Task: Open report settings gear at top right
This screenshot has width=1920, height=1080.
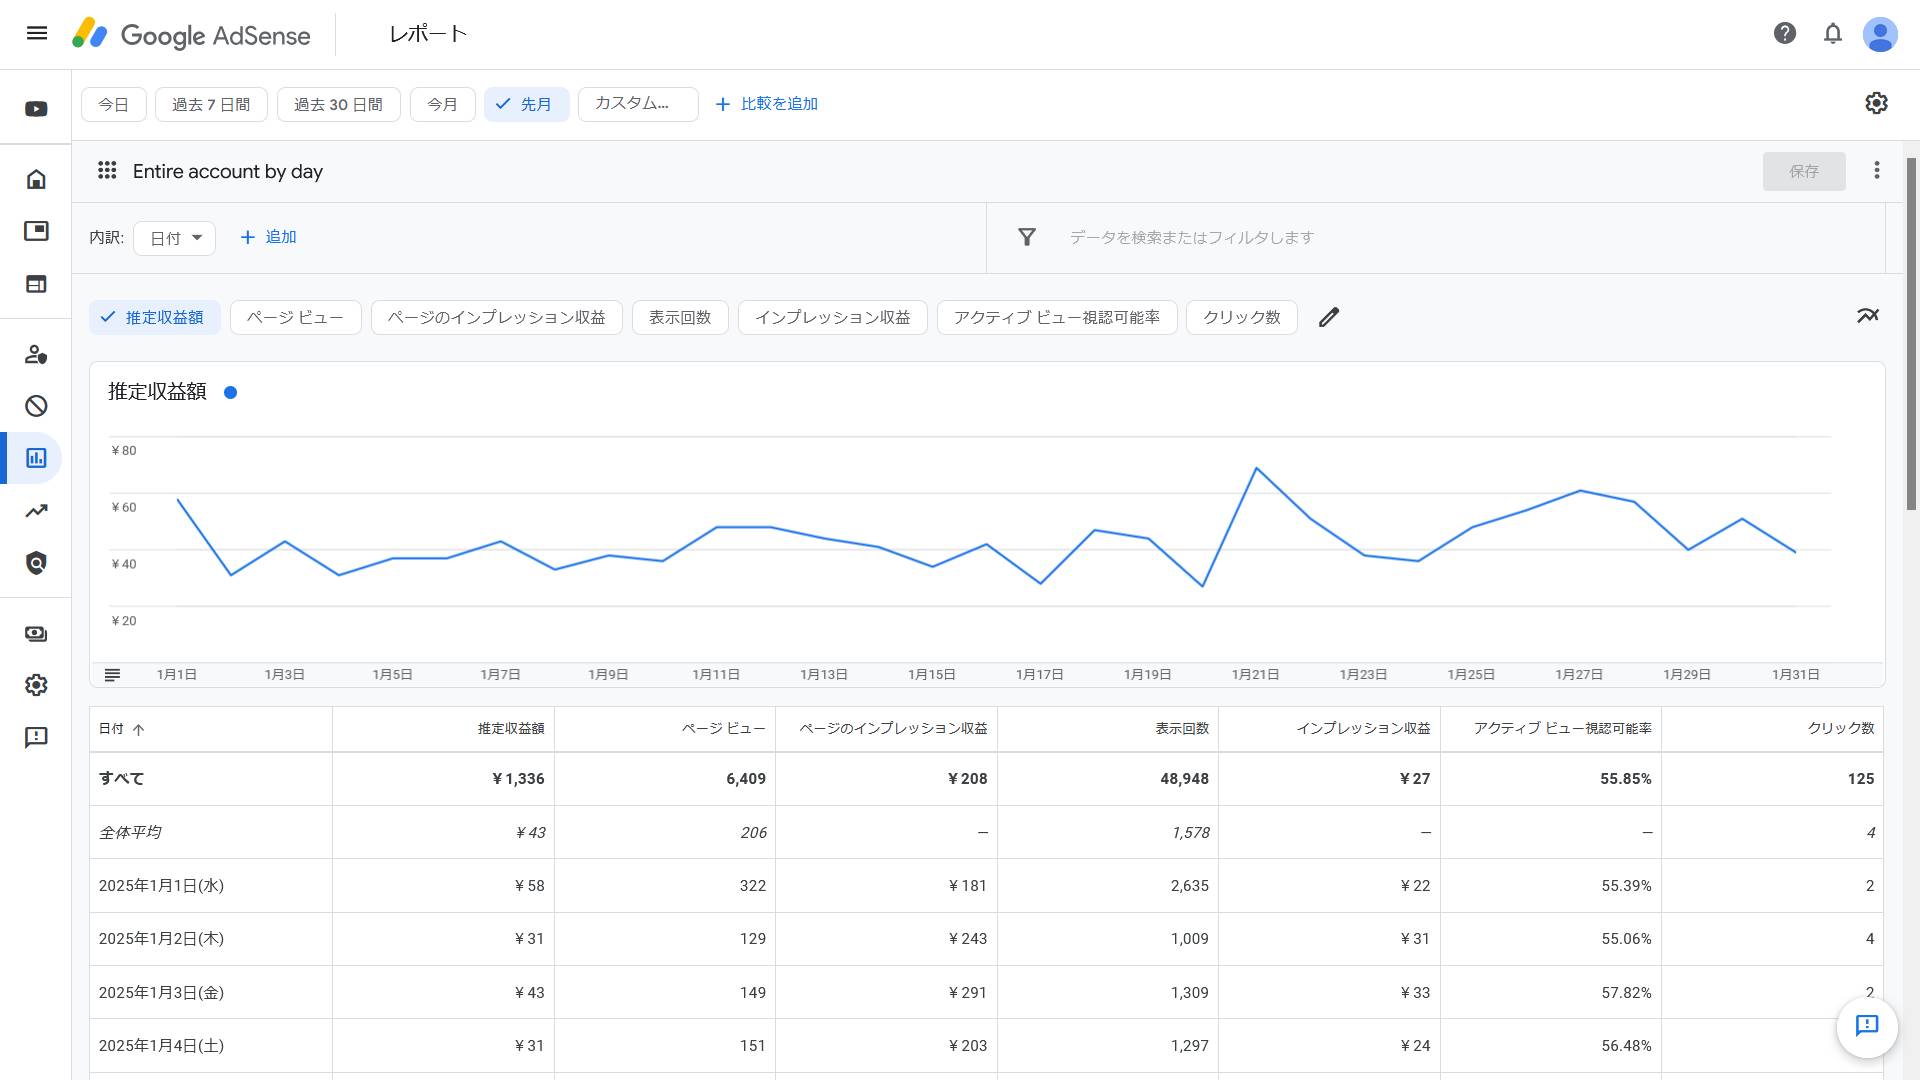Action: click(1876, 103)
